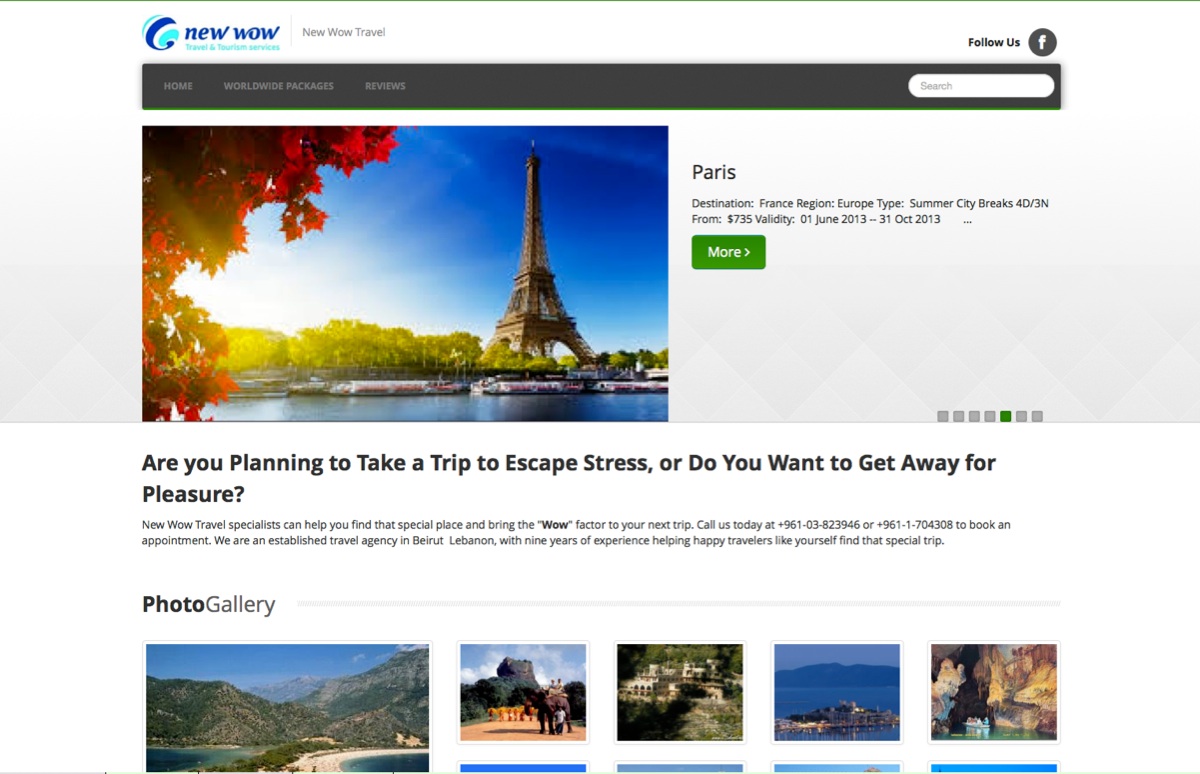The width and height of the screenshot is (1200, 774).
Task: View the elephant gallery thumbnail
Action: (x=523, y=692)
